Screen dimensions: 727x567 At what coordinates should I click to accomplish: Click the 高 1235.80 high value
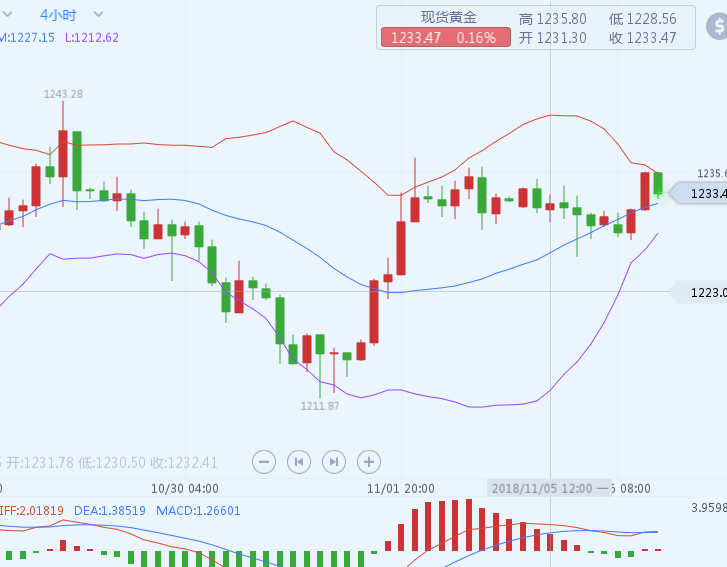[x=553, y=19]
